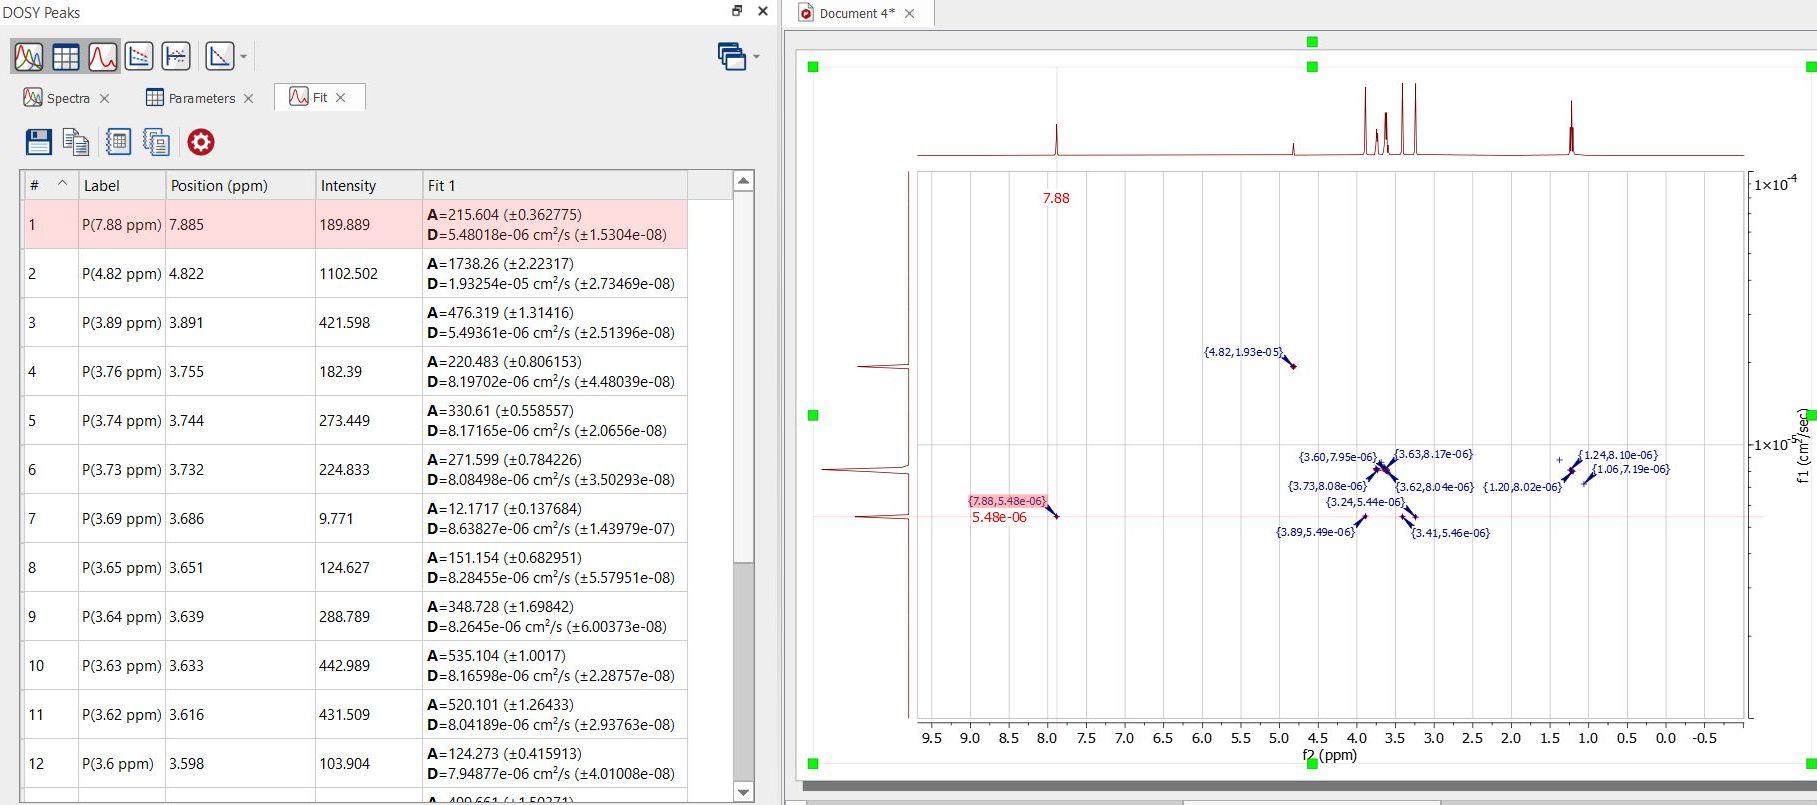Screen dimensions: 1817x805
Task: Click the {1.06,7.19e-06} peak label
Action: pyautogui.click(x=1630, y=469)
